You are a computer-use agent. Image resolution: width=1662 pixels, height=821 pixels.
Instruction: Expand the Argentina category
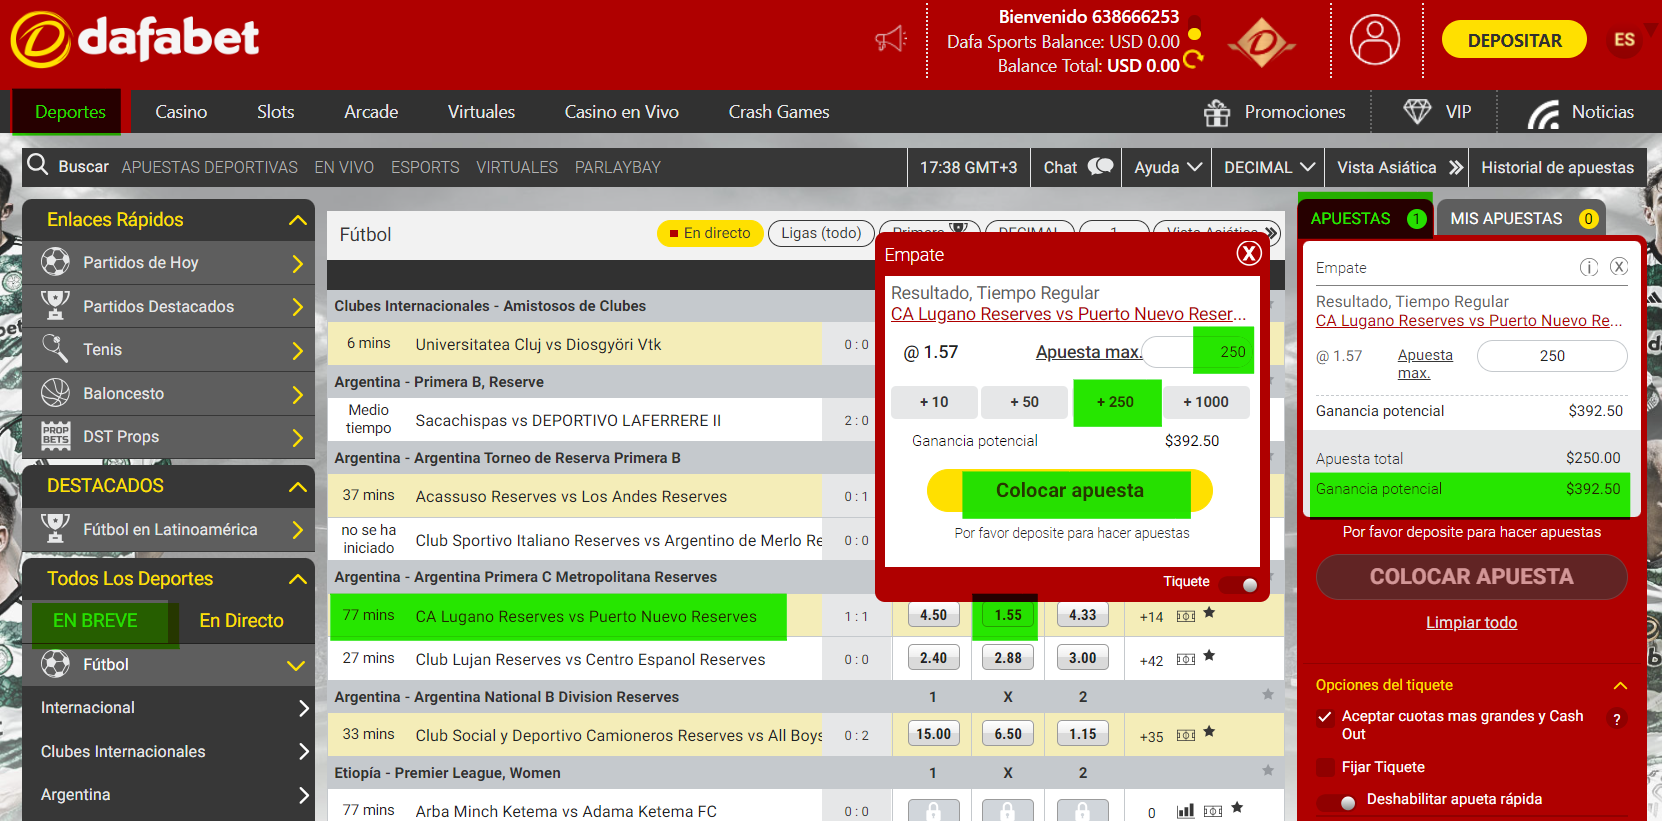[x=304, y=795]
